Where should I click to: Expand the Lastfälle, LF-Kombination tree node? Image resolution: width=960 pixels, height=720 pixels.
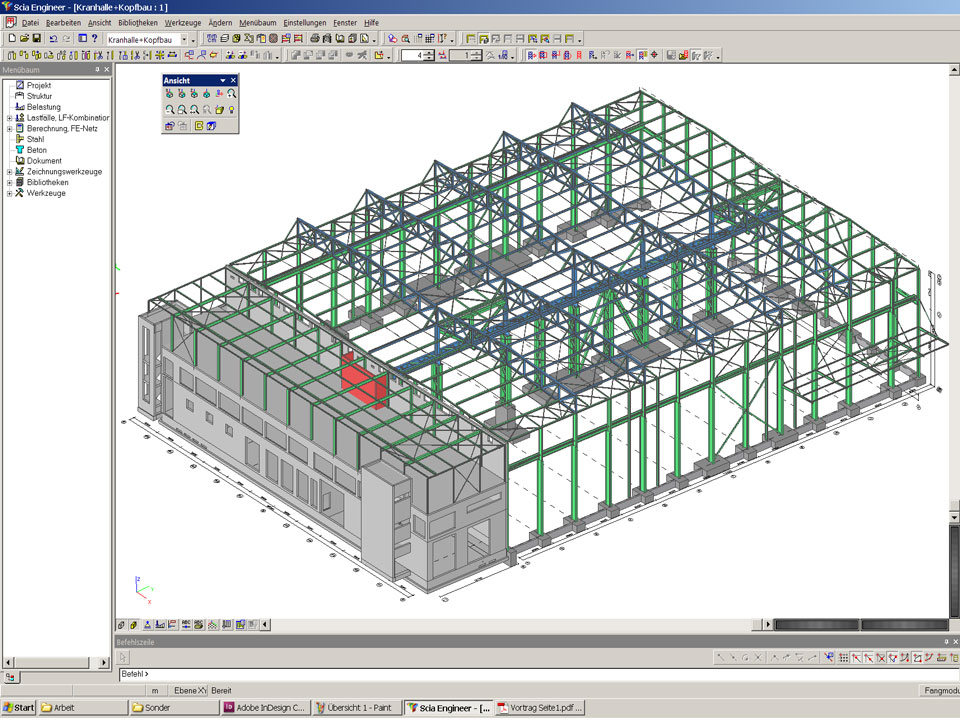pyautogui.click(x=9, y=118)
